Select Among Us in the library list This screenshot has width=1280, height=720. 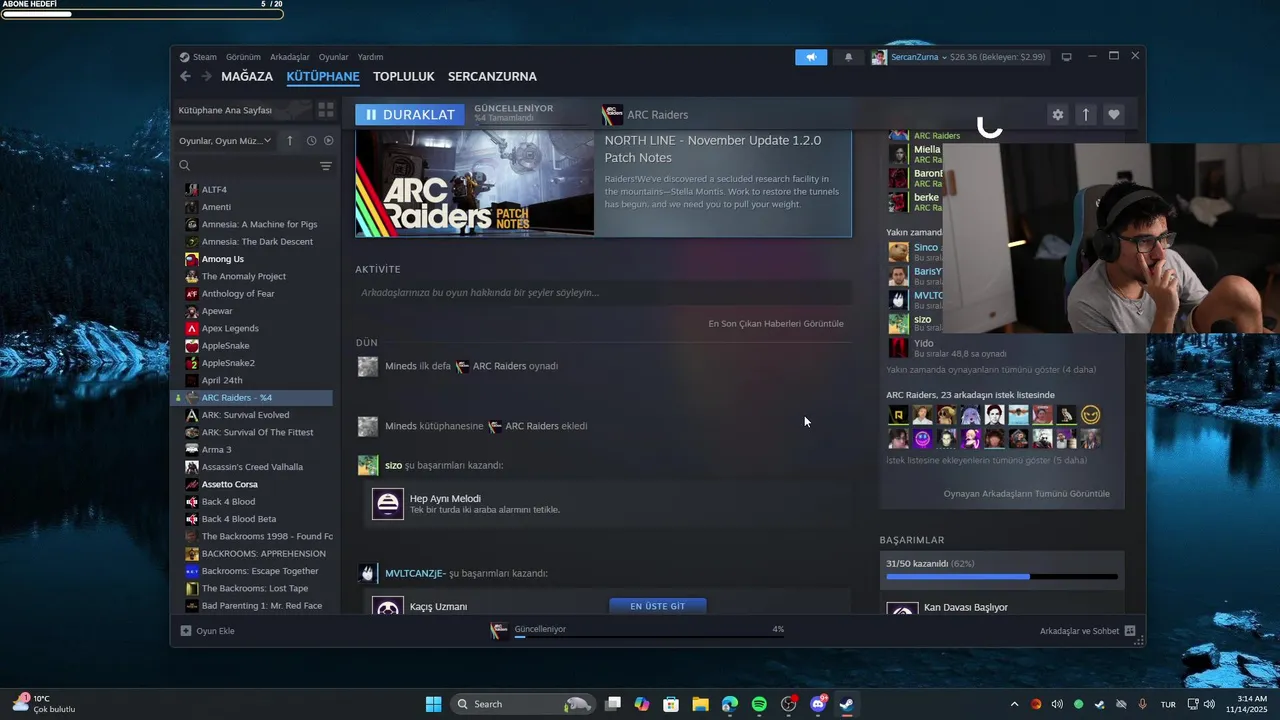click(223, 259)
